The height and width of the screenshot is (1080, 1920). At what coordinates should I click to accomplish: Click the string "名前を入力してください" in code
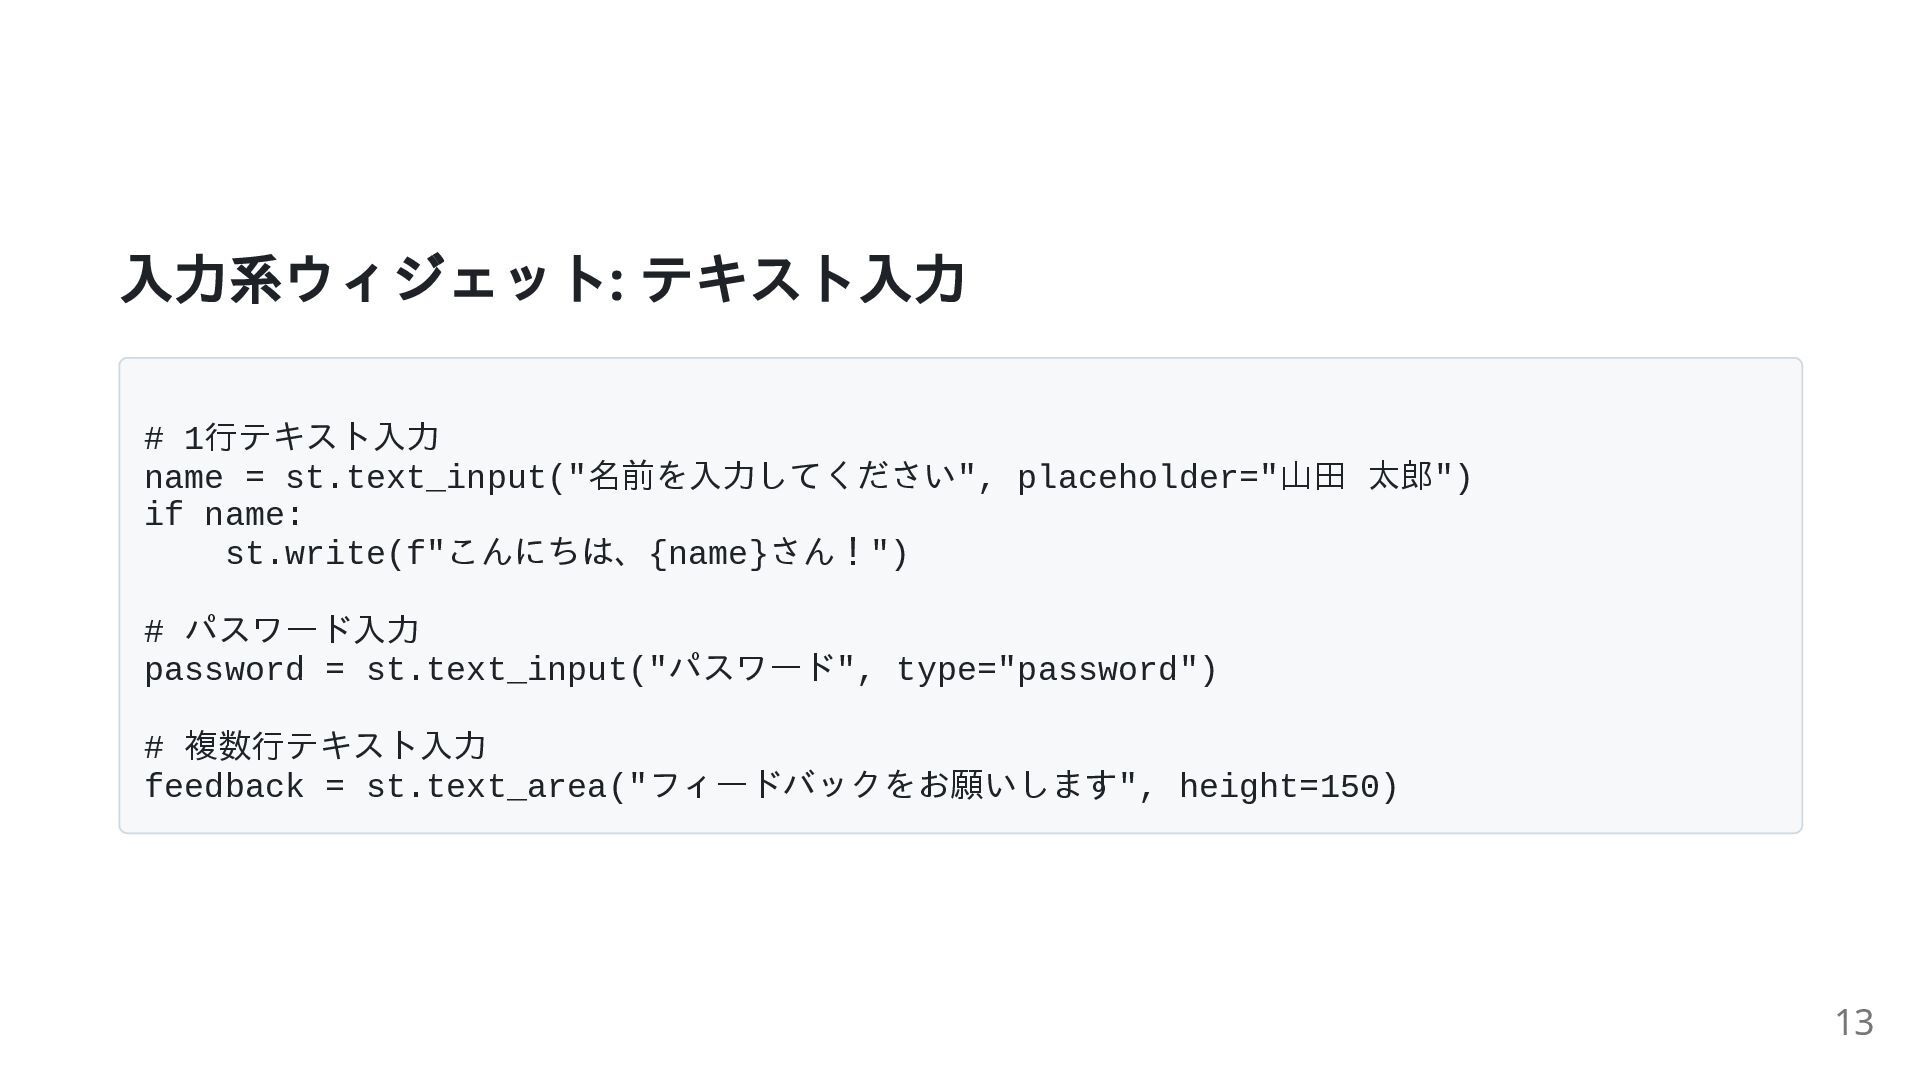(771, 477)
